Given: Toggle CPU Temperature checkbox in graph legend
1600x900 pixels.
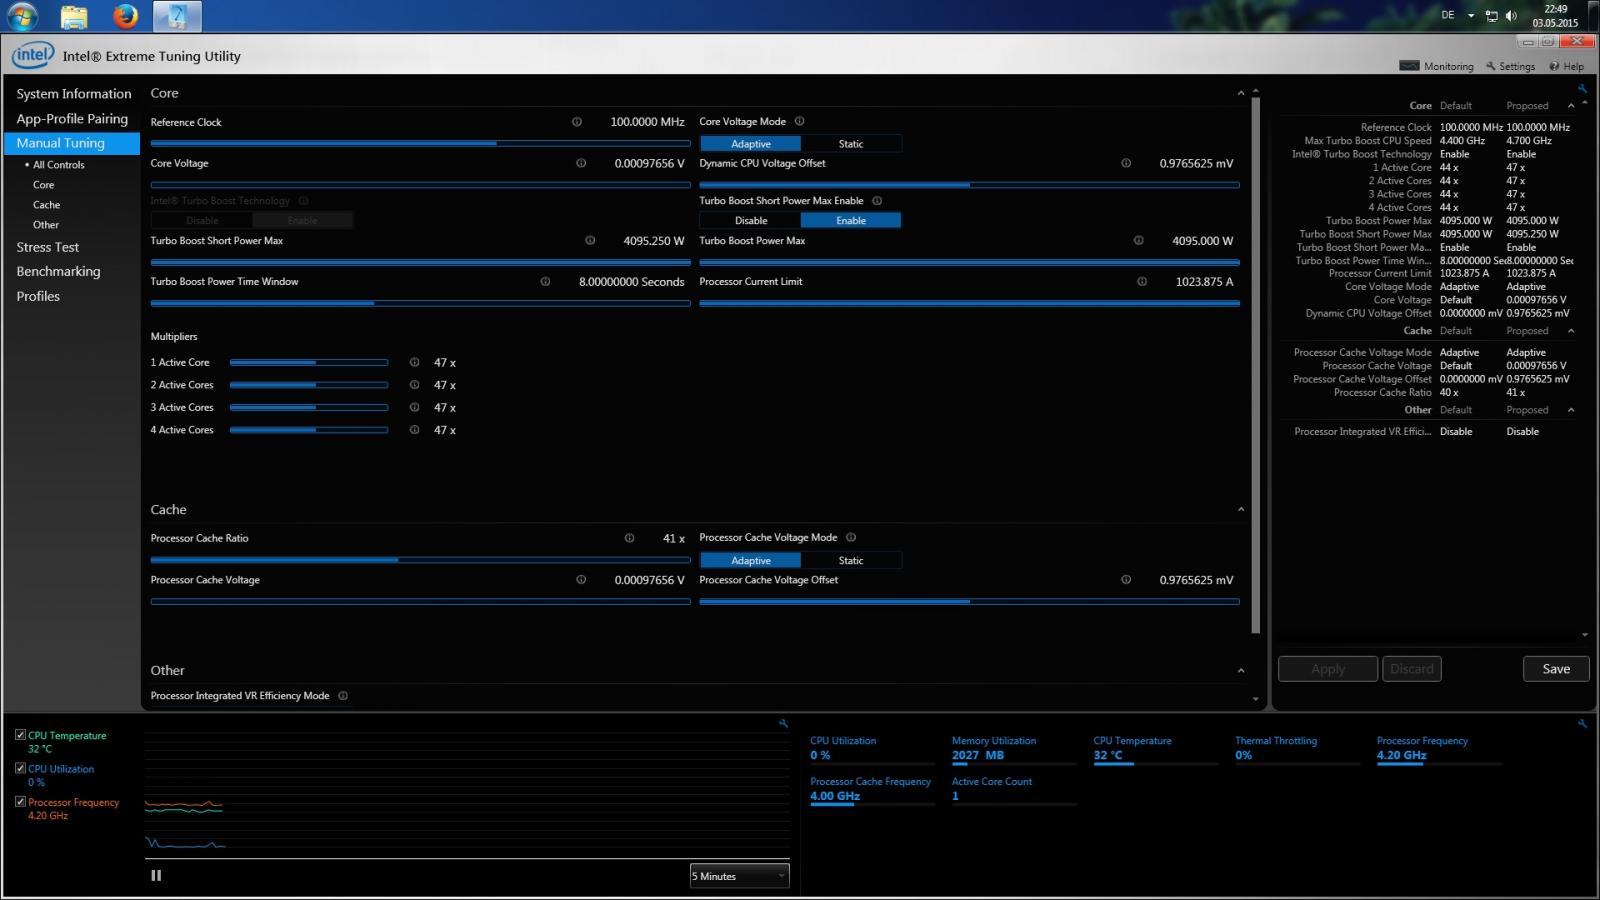Looking at the screenshot, I should click(x=20, y=735).
